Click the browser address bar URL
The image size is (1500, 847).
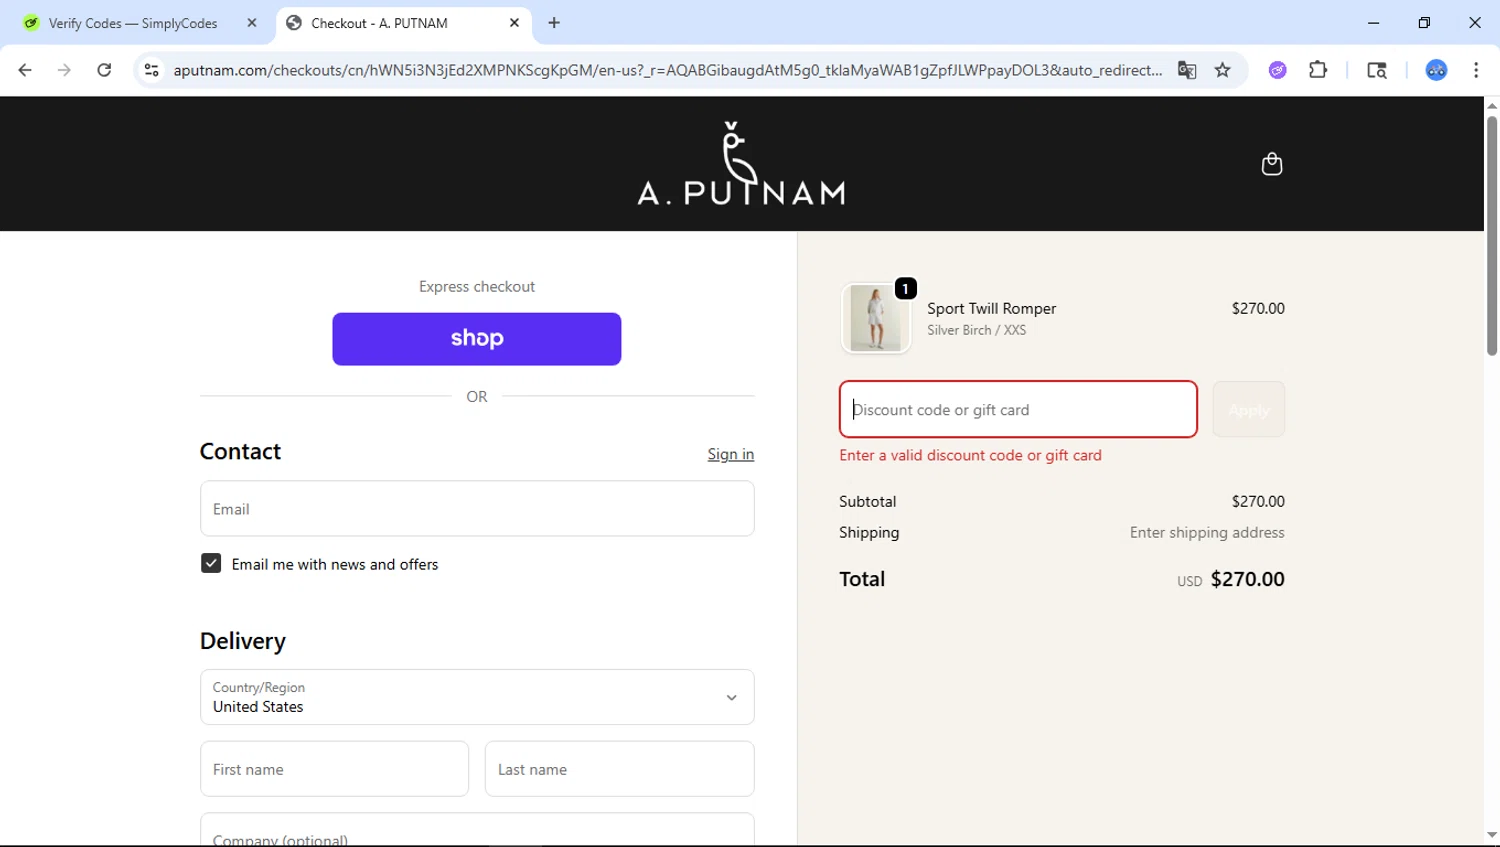pyautogui.click(x=667, y=70)
